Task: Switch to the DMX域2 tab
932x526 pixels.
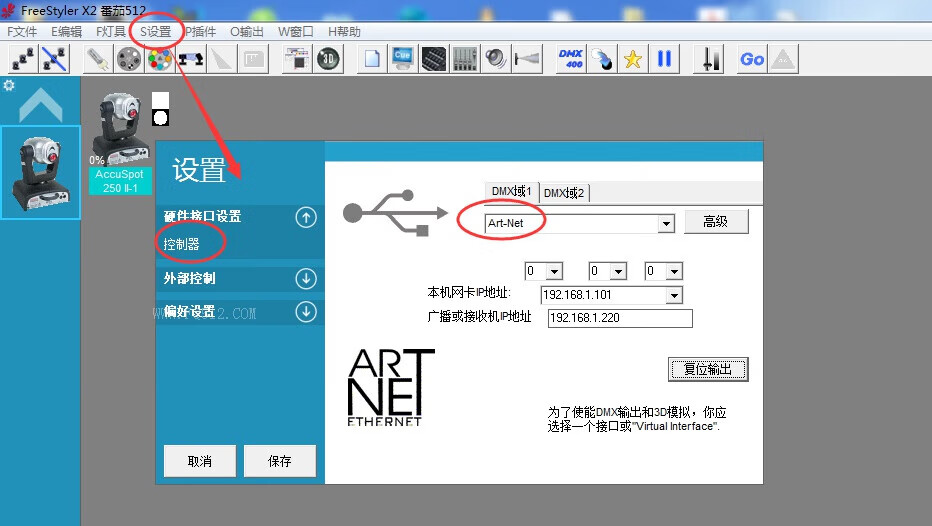Action: coord(564,193)
